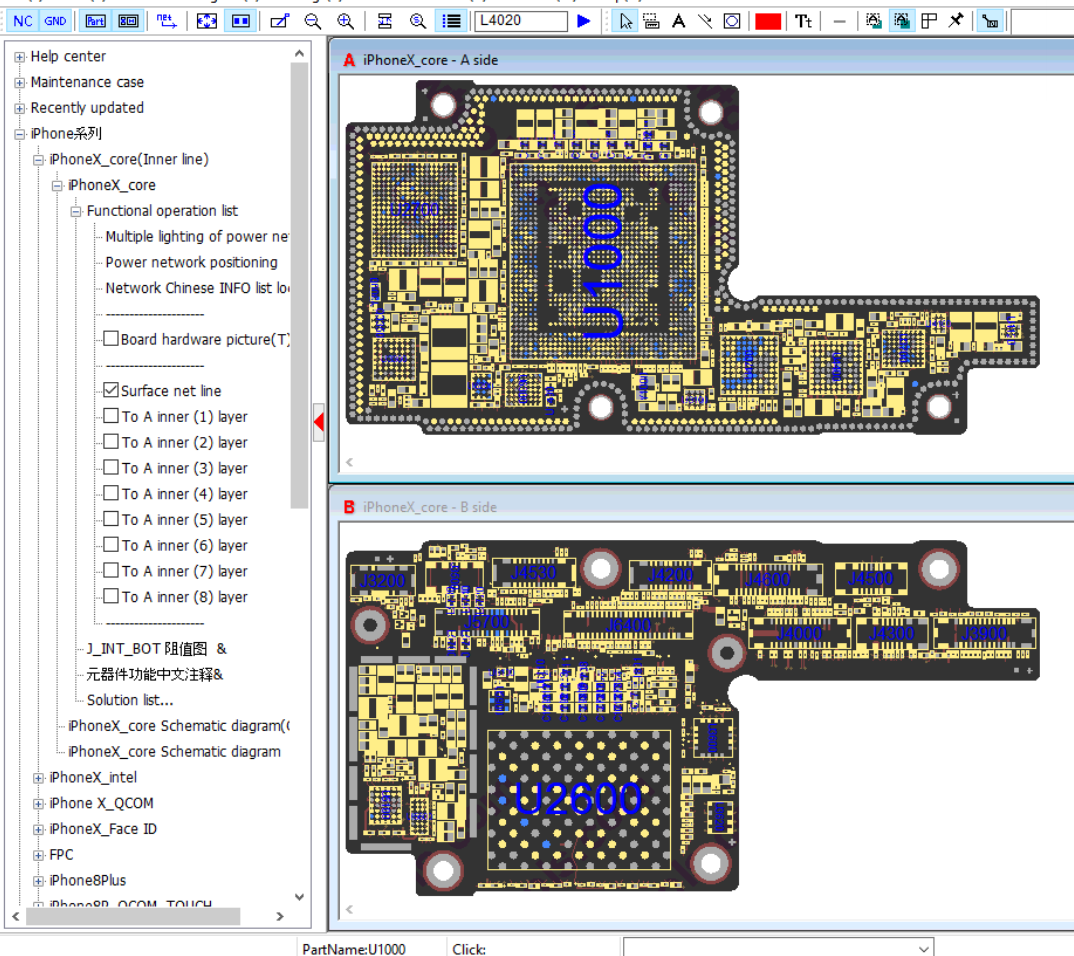Select the iPhoneX_core Schematic diagram entry
The height and width of the screenshot is (956, 1074).
(174, 751)
